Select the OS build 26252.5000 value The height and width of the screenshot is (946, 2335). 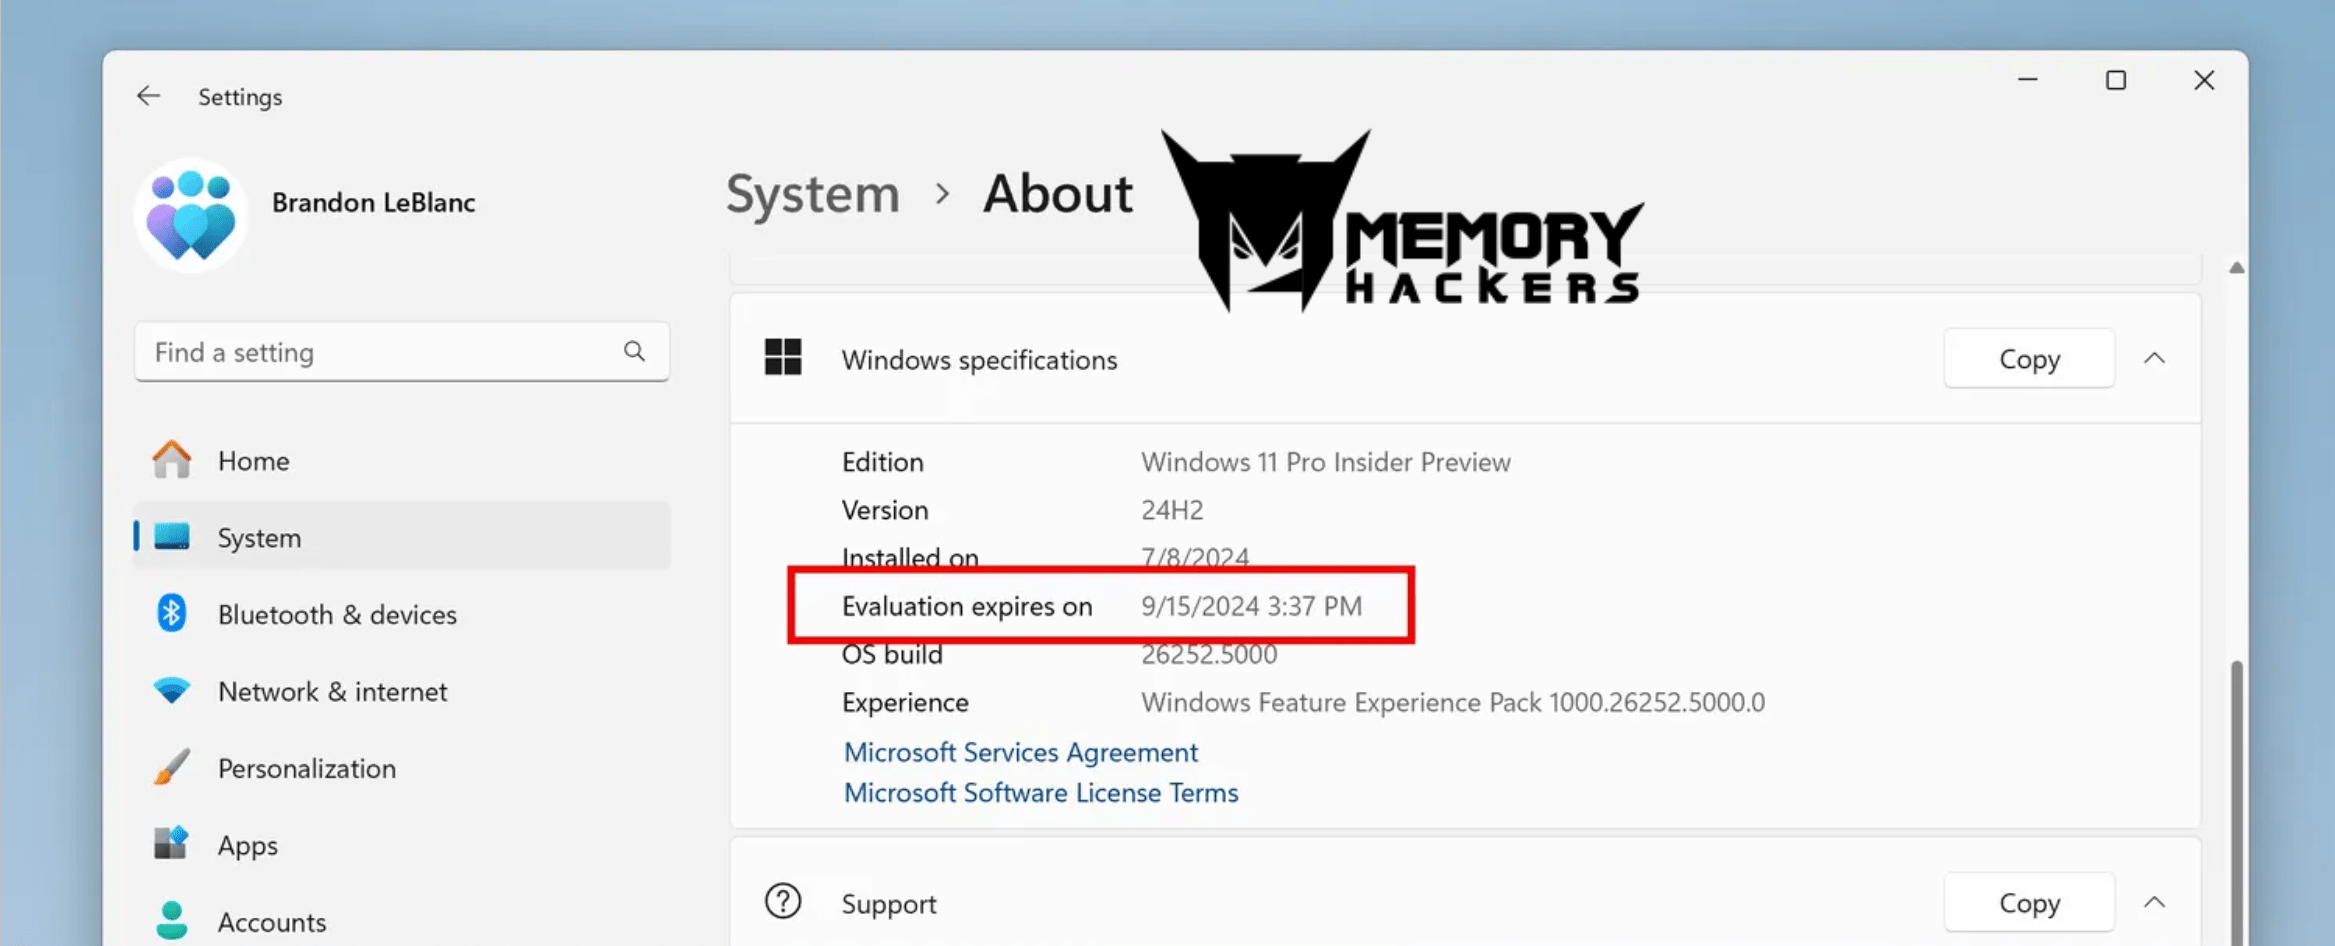[x=1209, y=654]
